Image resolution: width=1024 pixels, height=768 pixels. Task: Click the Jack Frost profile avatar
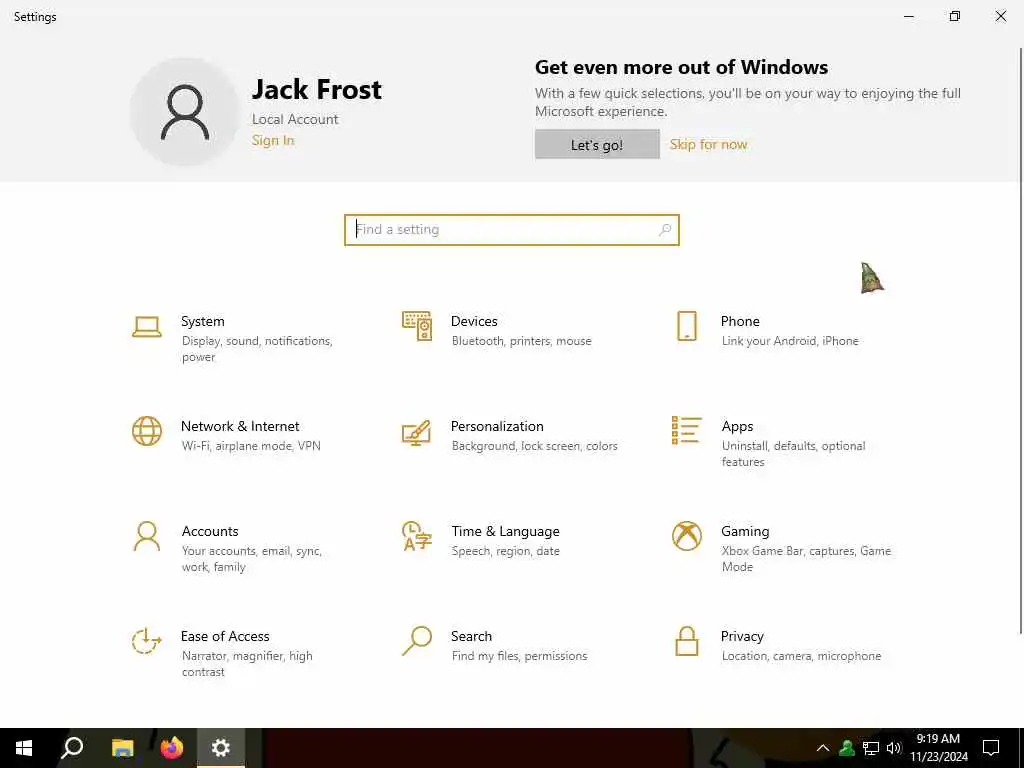(185, 112)
